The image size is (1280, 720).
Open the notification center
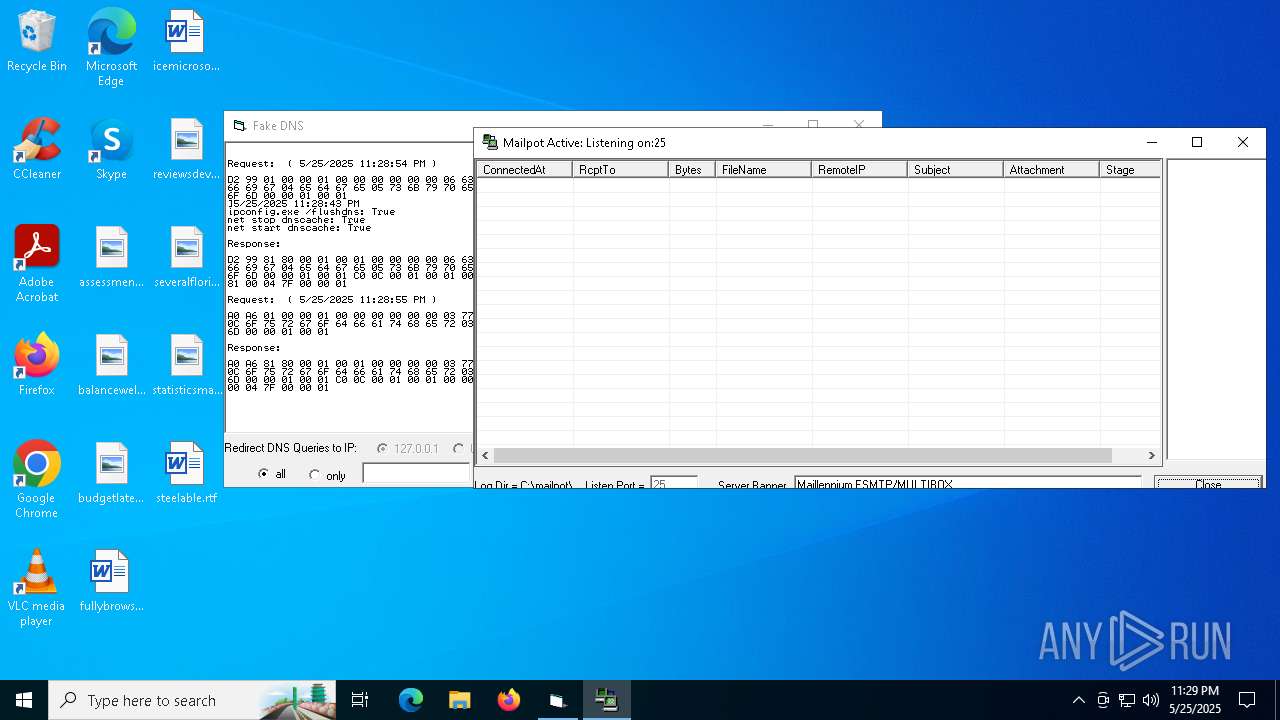point(1247,700)
